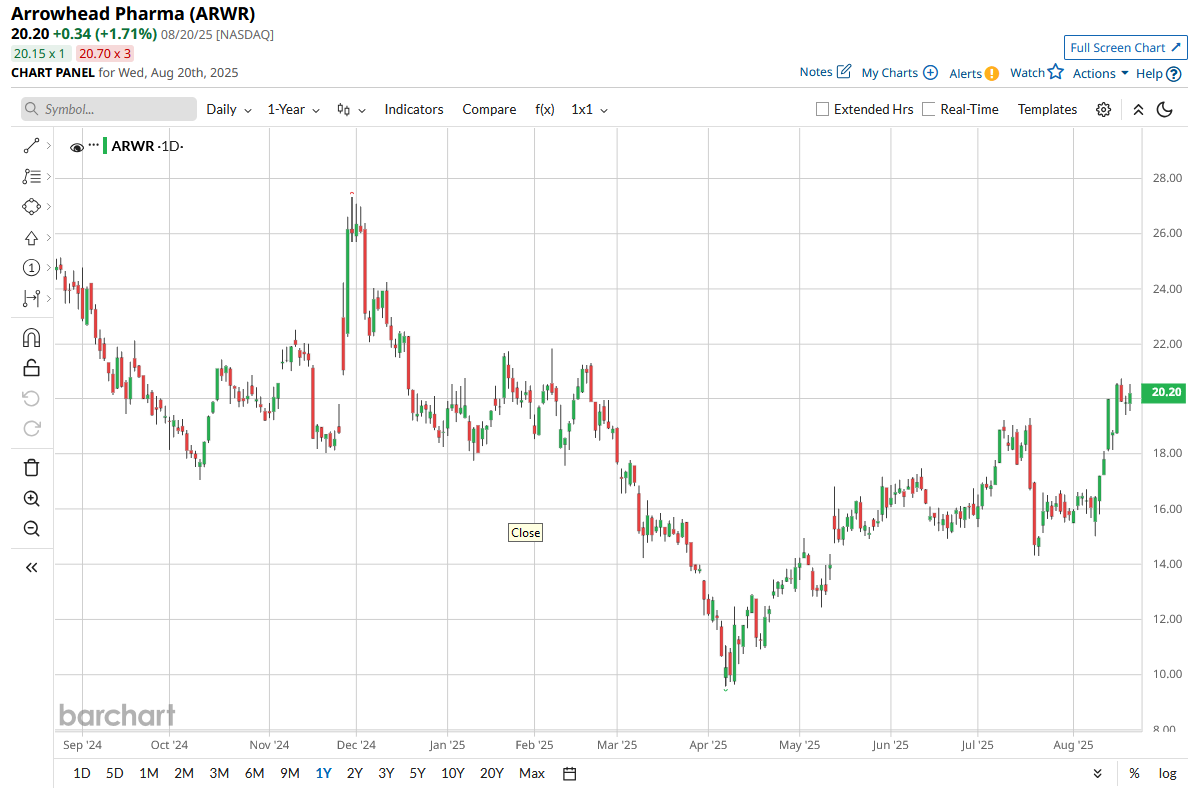Zoom in on the chart
This screenshot has width=1201, height=805.
click(x=31, y=499)
